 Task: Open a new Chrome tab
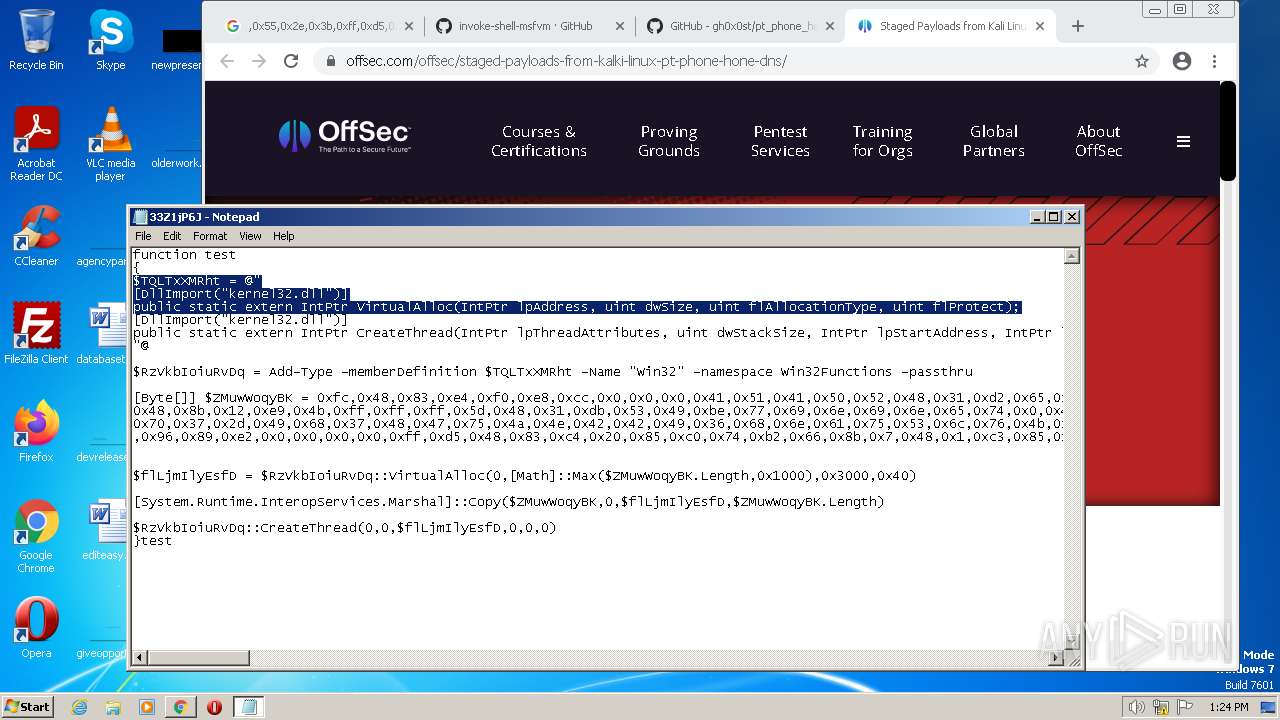(x=1077, y=26)
